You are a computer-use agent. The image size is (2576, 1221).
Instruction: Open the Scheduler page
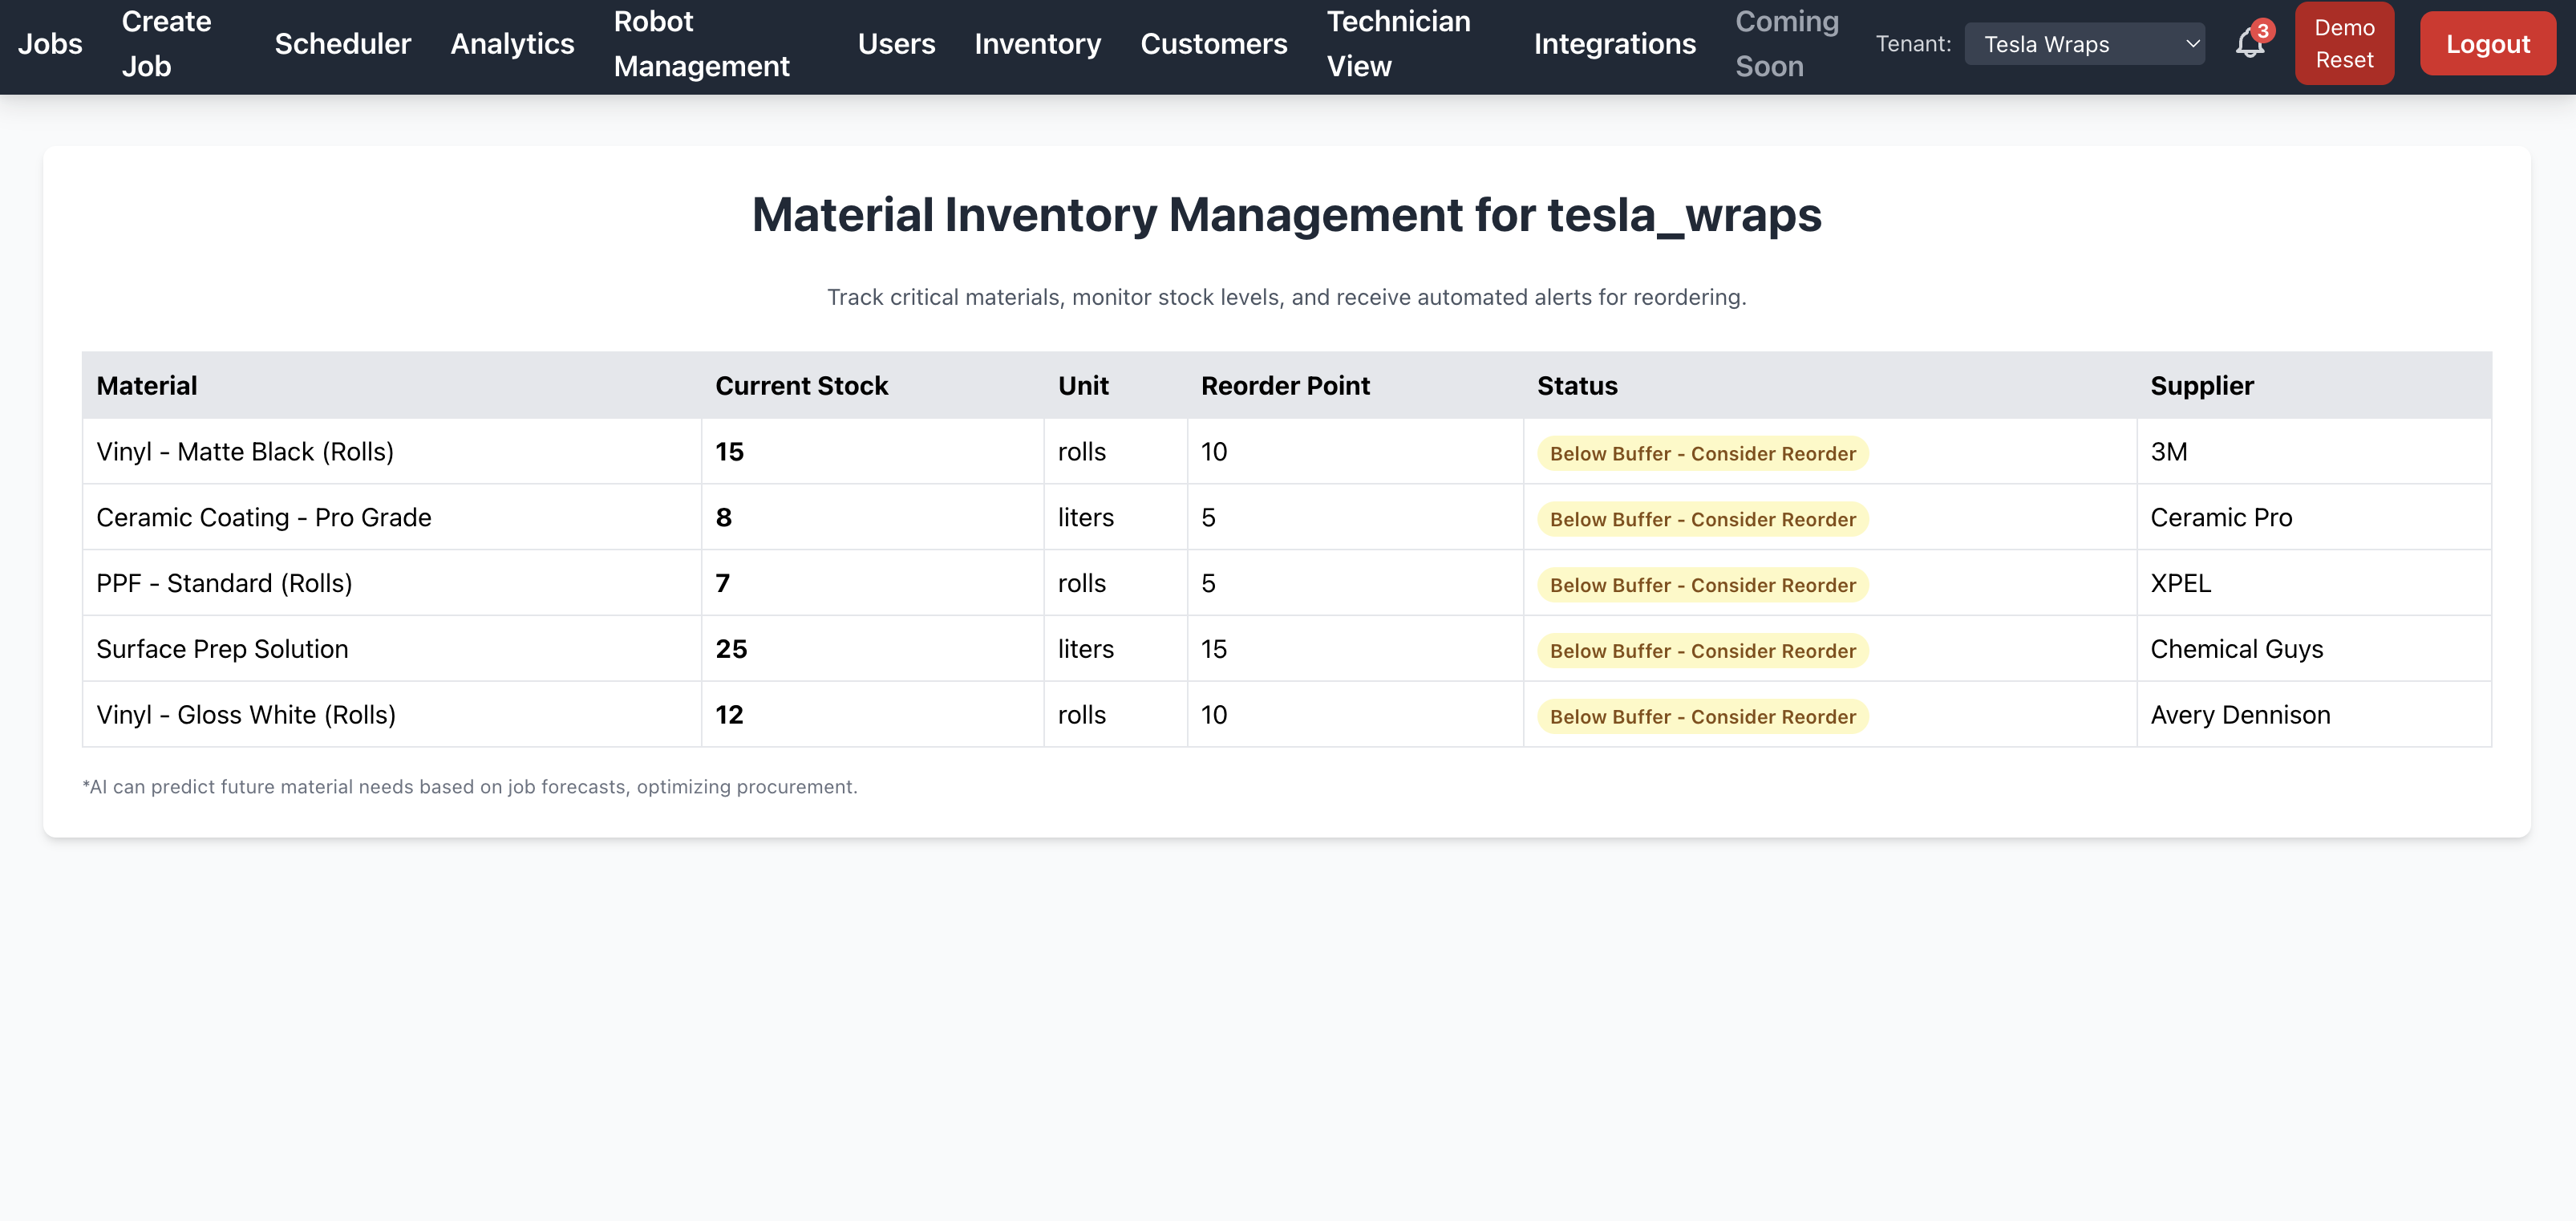pos(342,44)
